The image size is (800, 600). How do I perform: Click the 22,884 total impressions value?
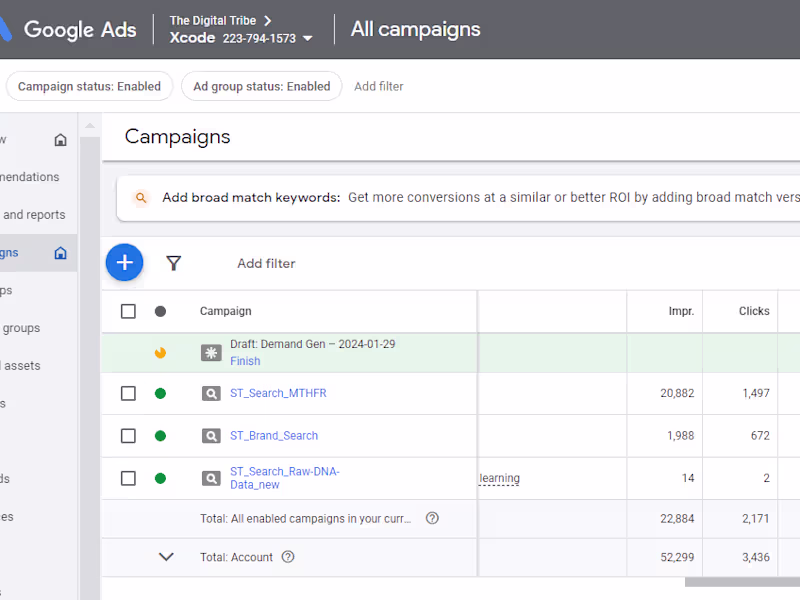click(x=677, y=519)
